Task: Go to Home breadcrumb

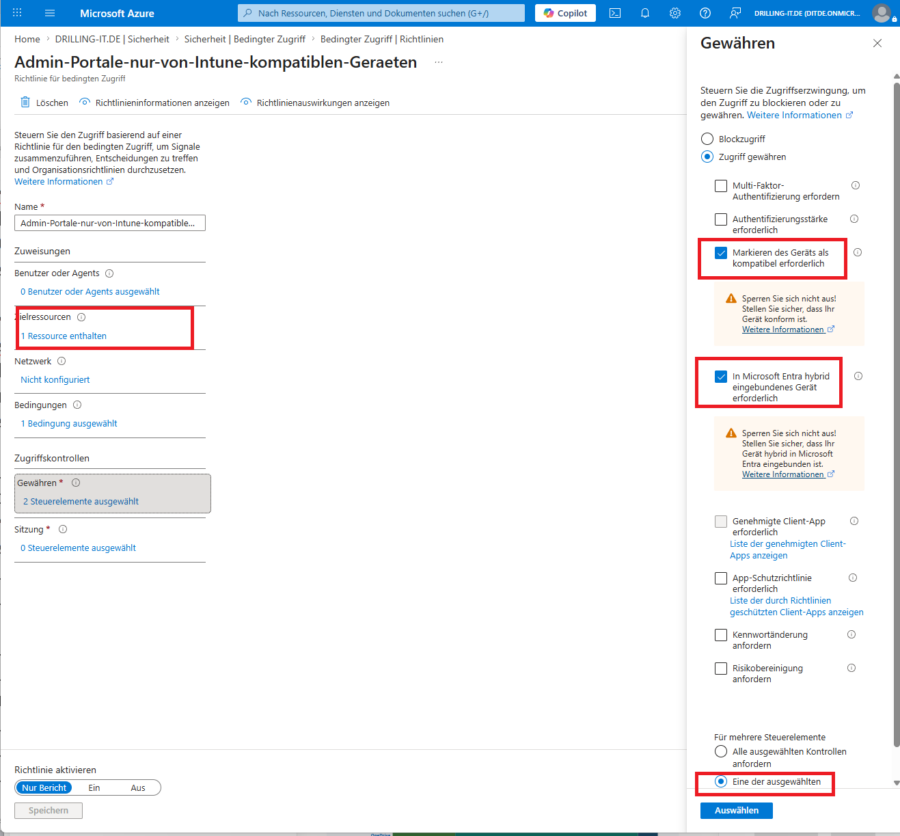Action: 27,39
